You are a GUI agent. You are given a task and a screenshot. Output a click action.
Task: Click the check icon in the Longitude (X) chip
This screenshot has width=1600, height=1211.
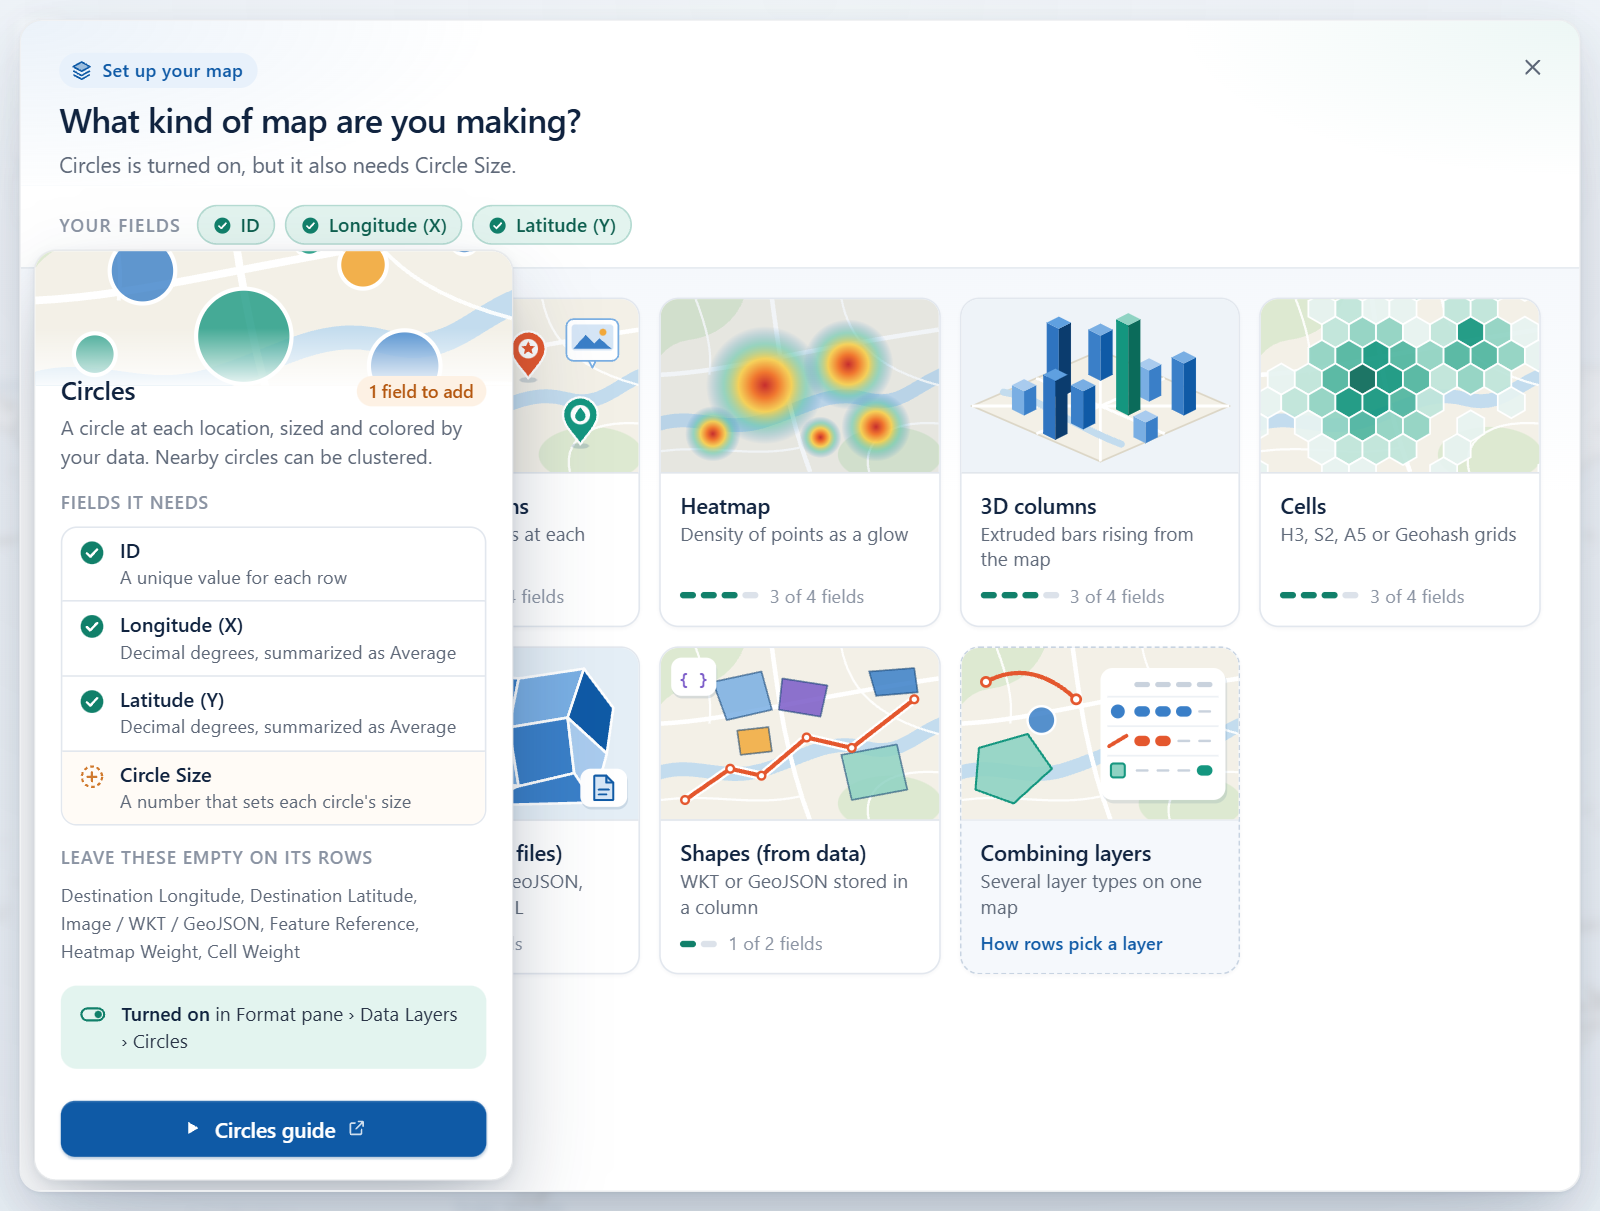310,226
